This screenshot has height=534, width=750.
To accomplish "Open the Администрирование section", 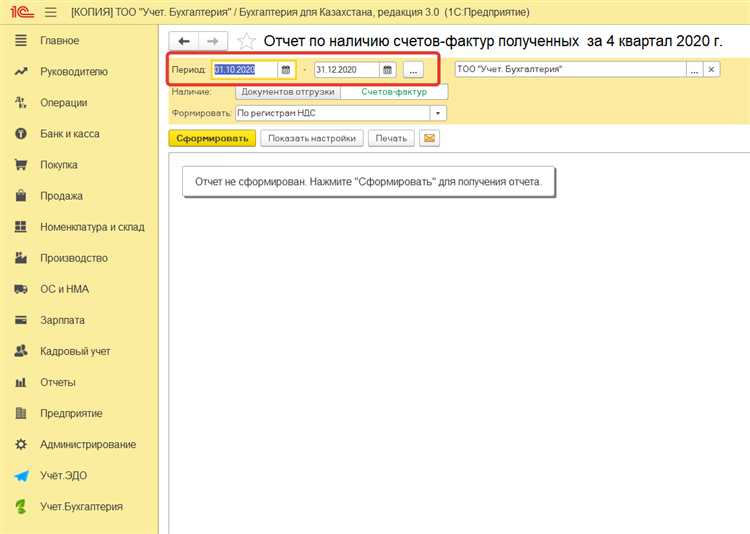I will coord(88,445).
